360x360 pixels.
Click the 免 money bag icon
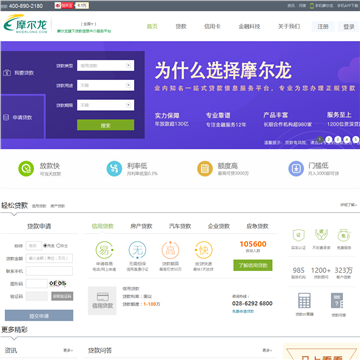344,235
